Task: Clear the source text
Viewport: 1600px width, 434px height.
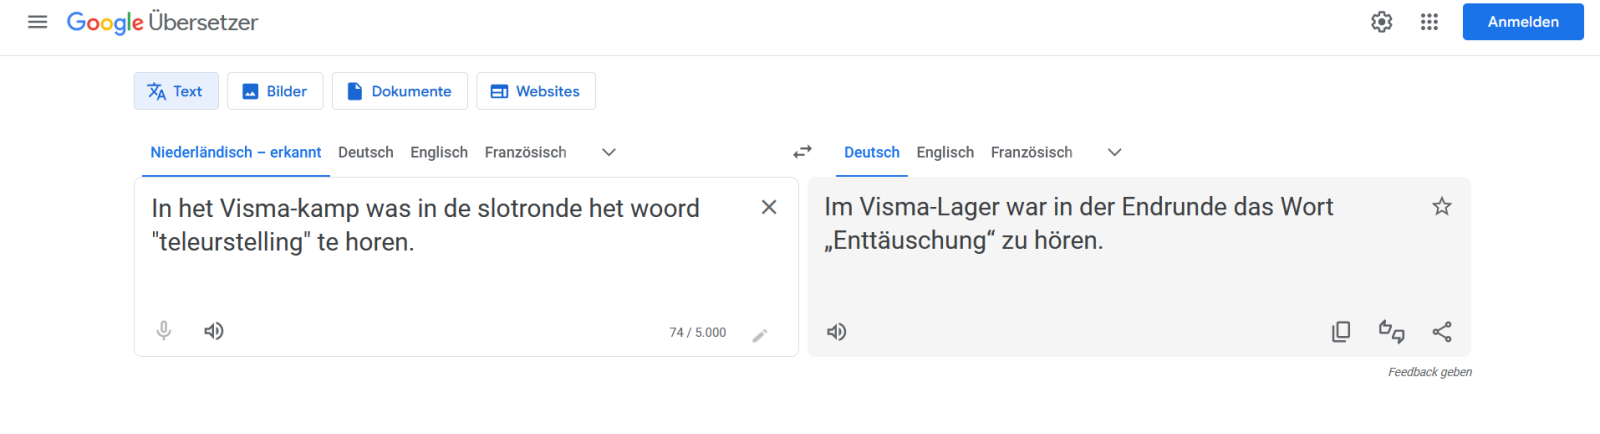Action: (769, 207)
